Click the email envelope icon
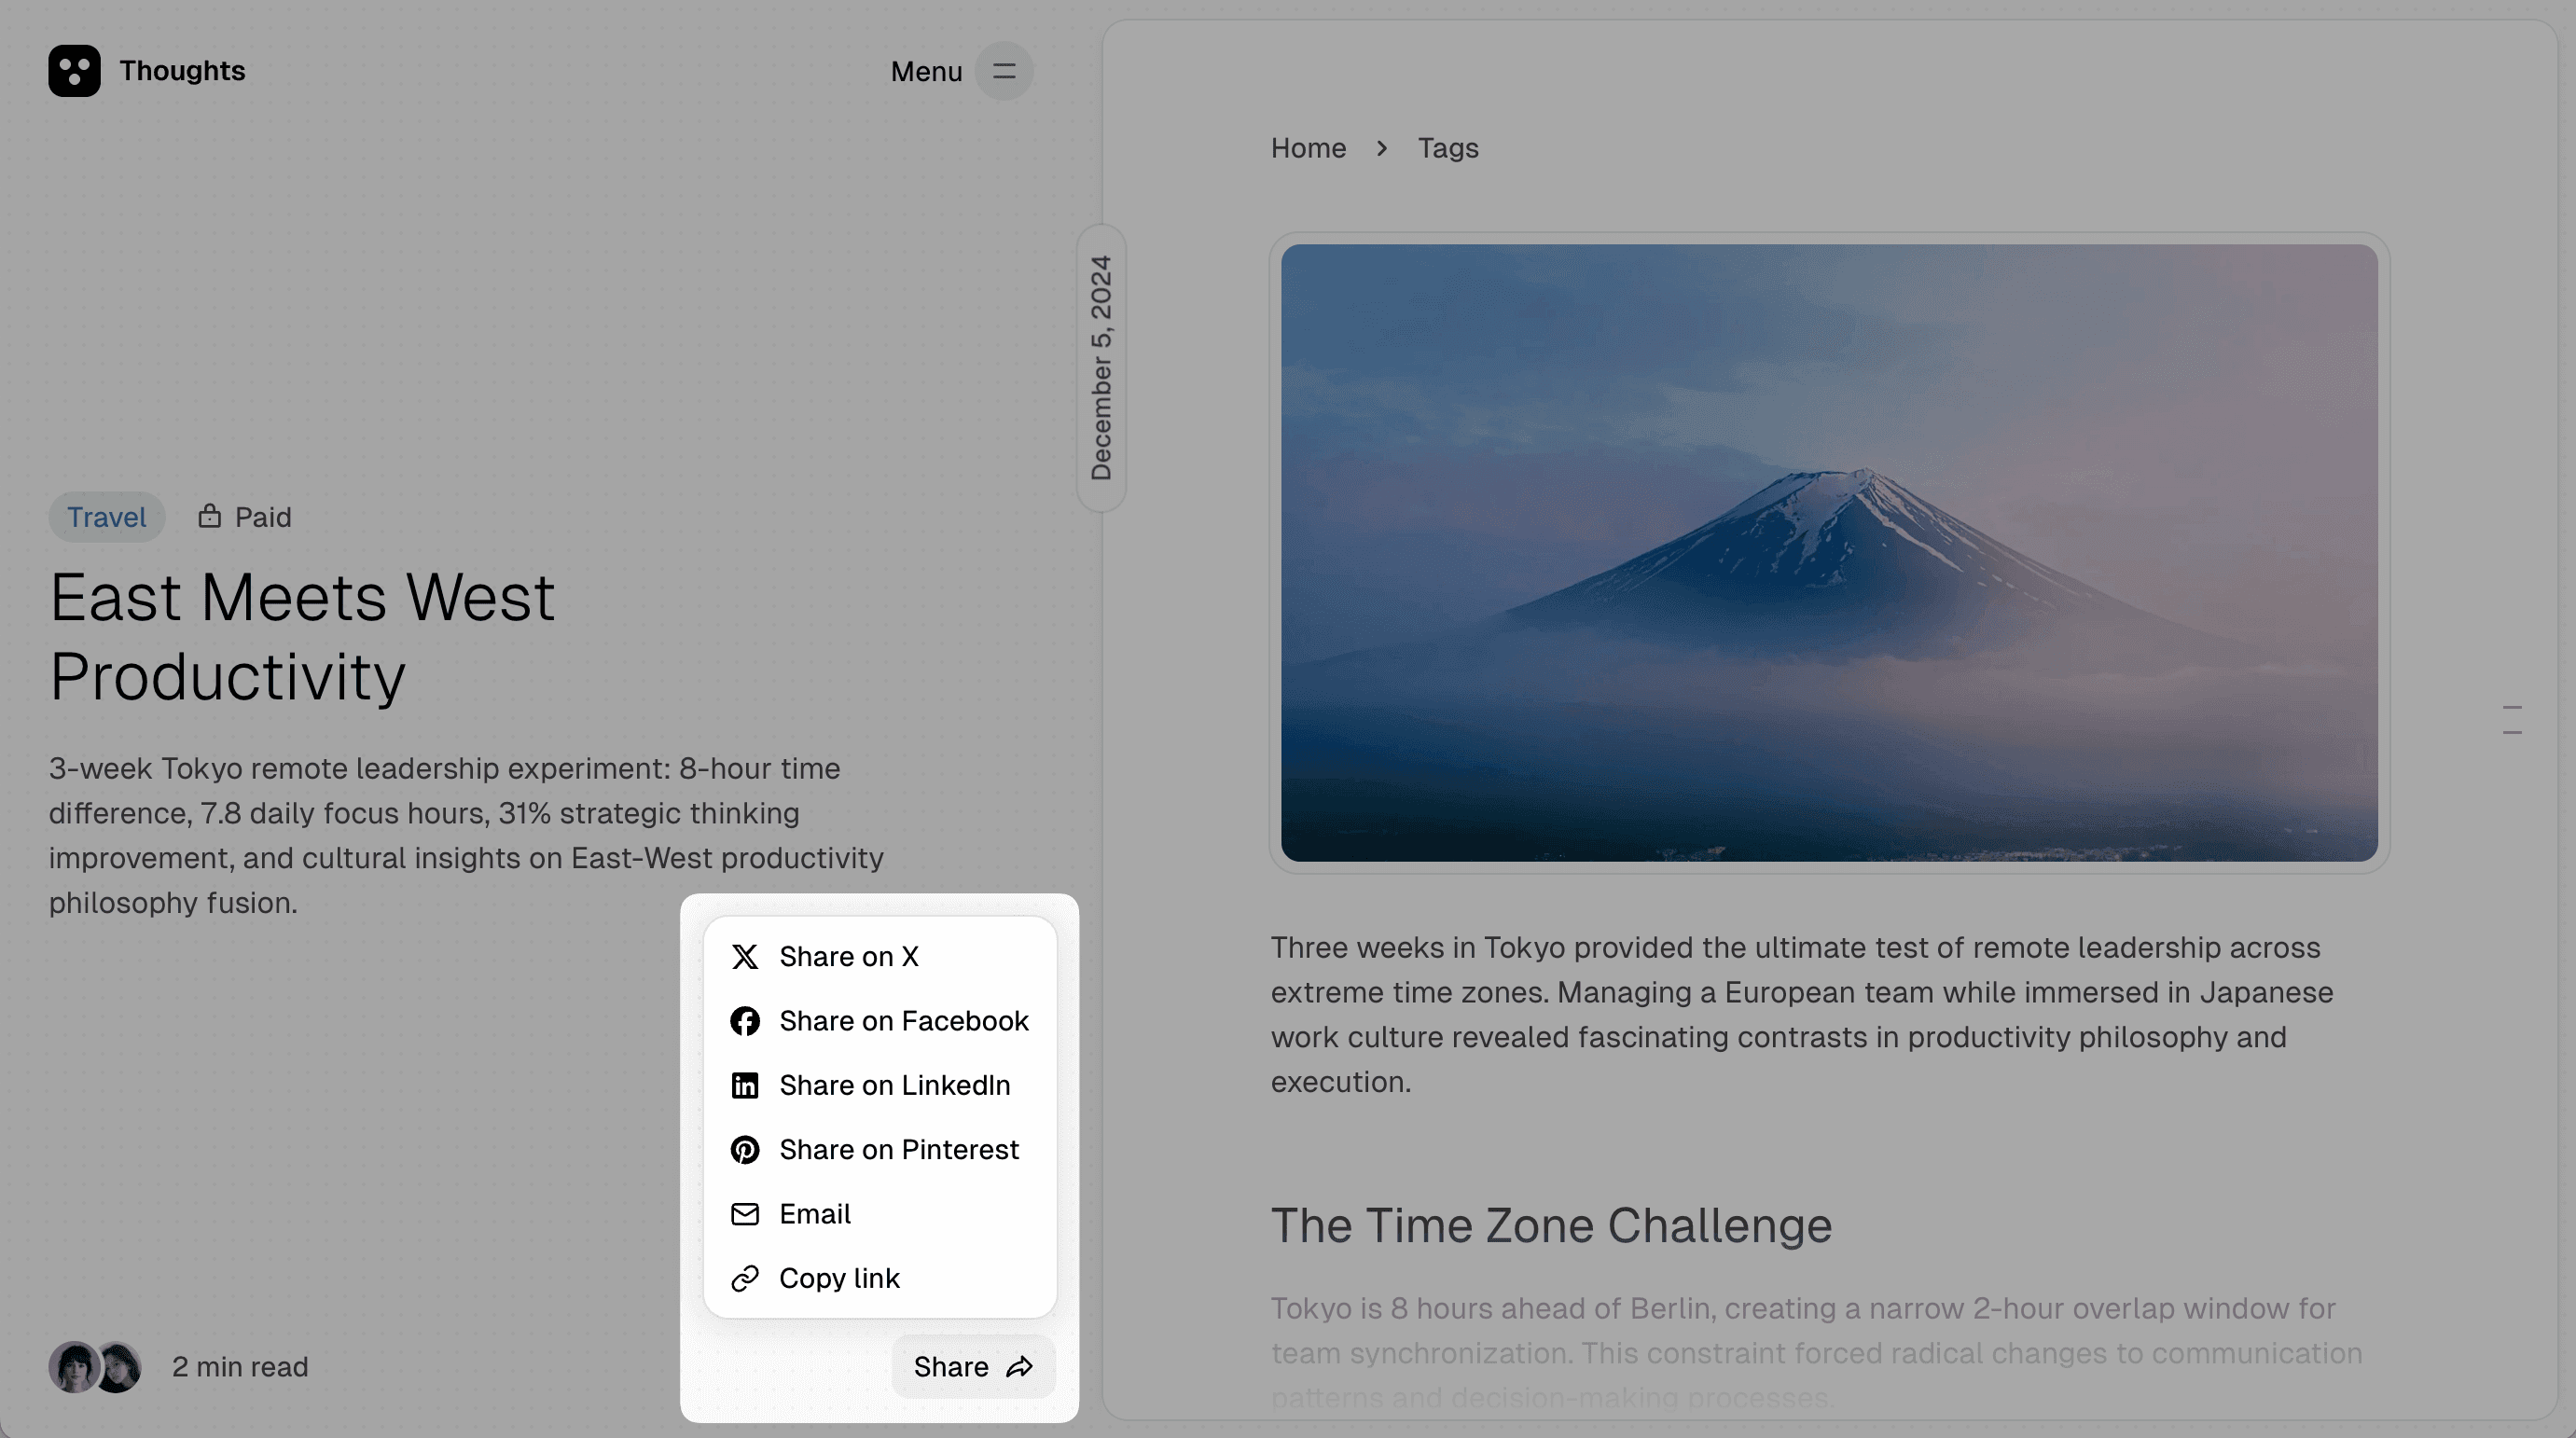 746,1214
